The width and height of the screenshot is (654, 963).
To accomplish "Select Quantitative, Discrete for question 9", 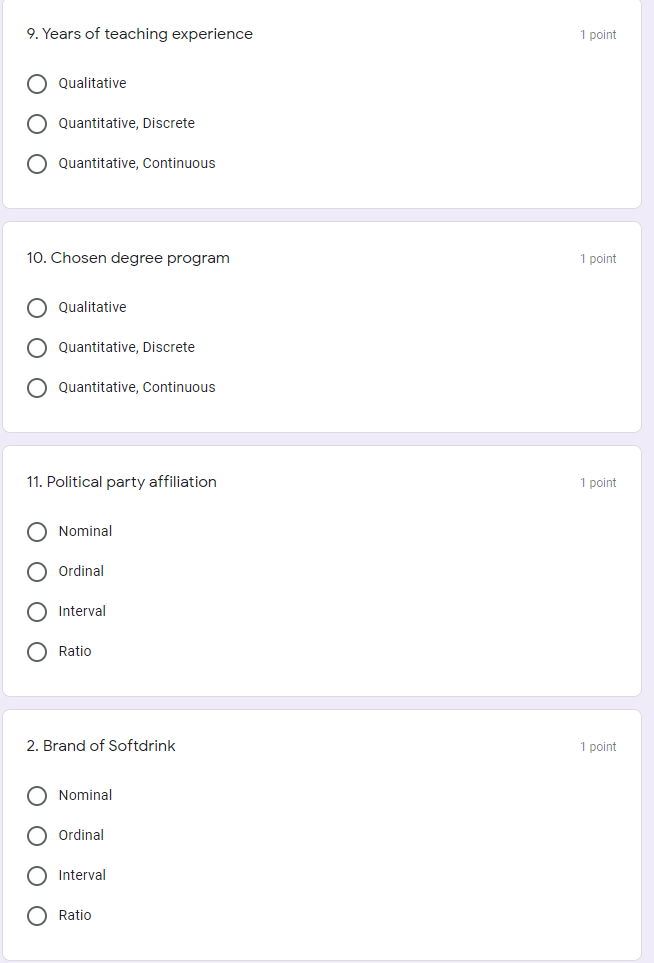I will coord(37,124).
